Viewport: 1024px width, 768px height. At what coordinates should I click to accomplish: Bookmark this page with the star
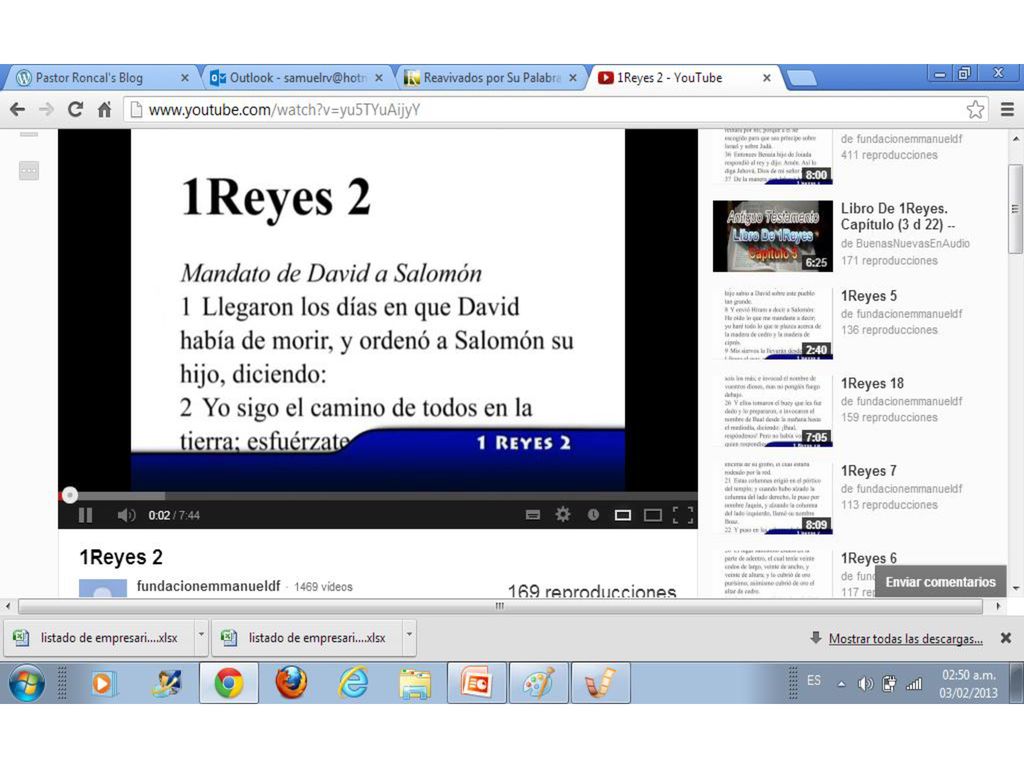(x=975, y=109)
